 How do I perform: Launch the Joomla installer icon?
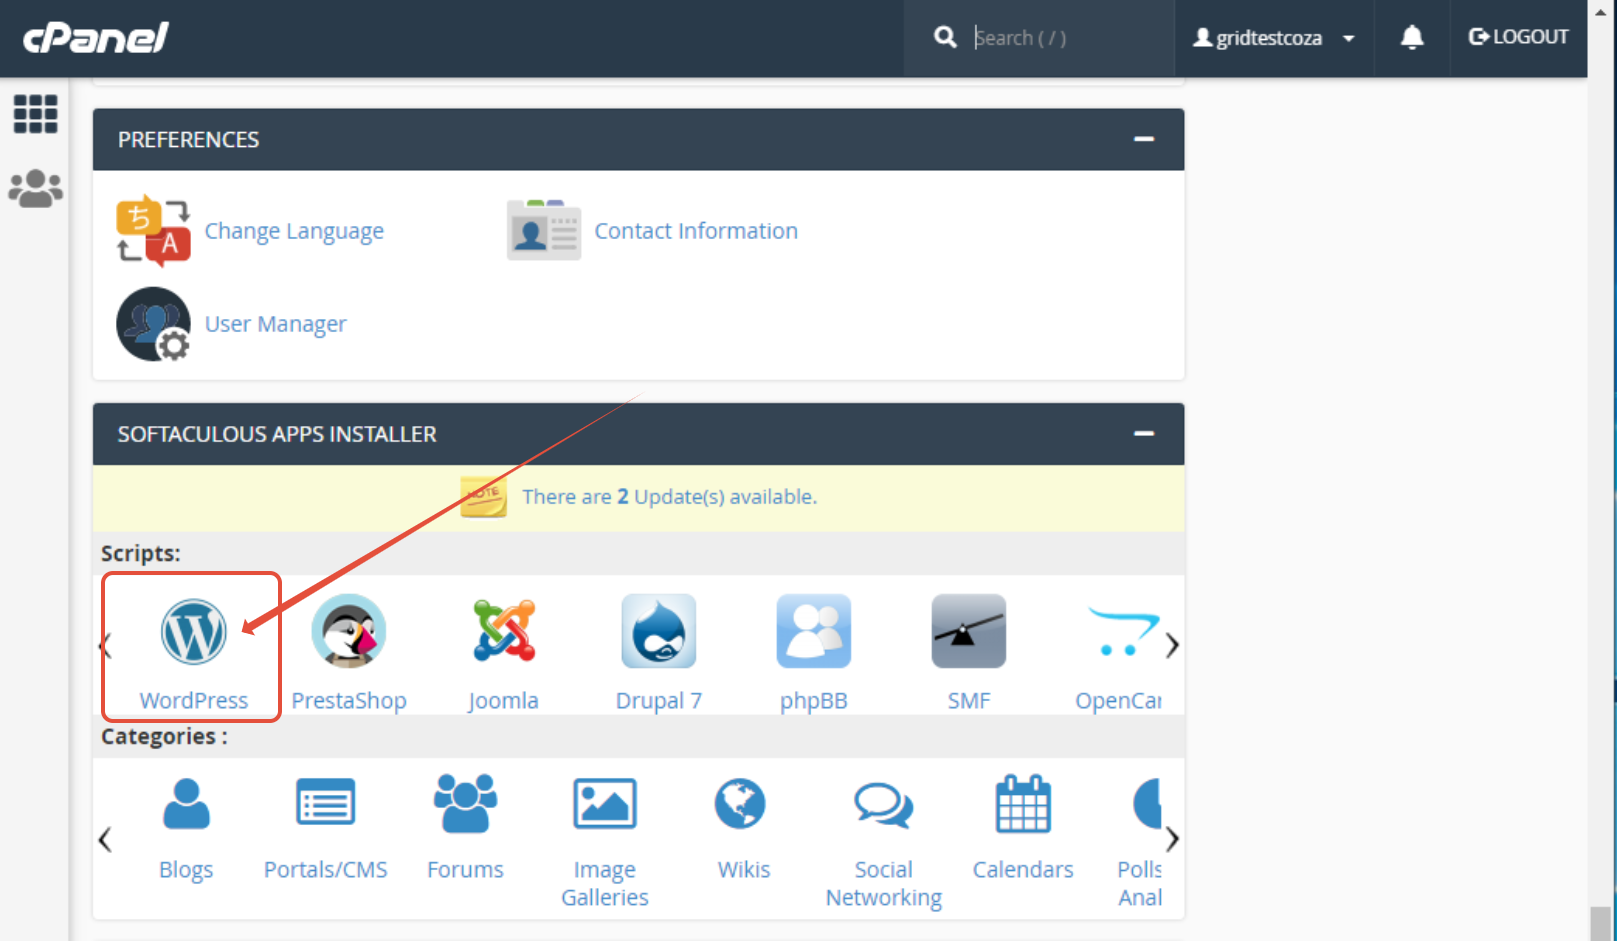504,631
